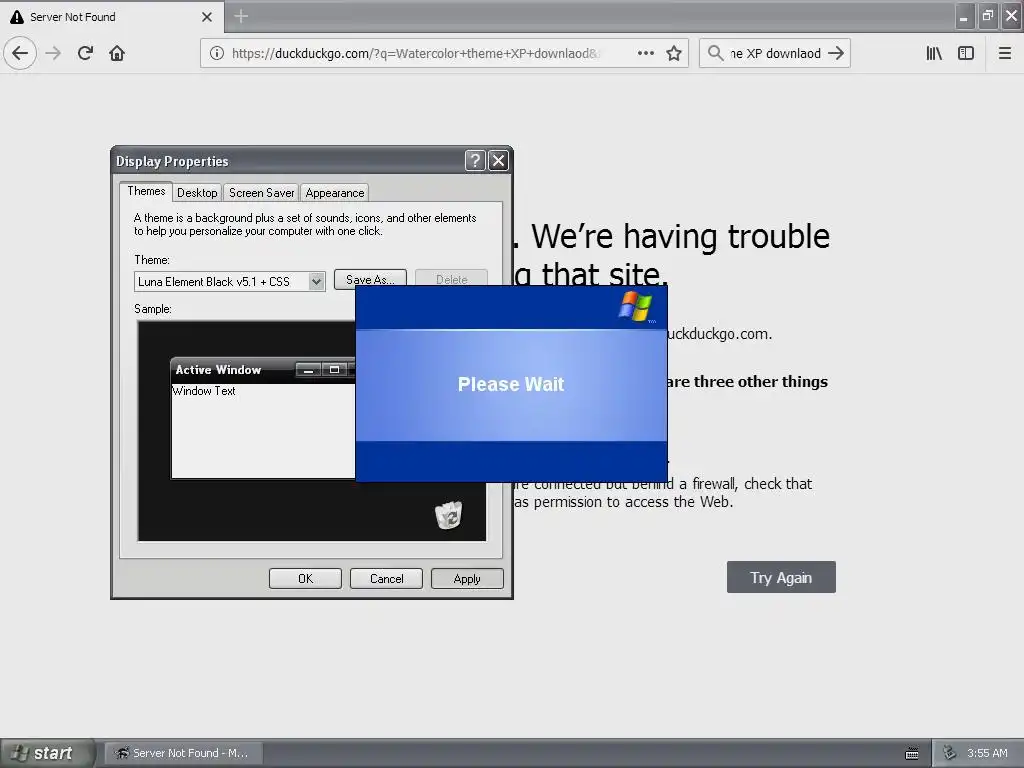
Task: Show site information icon in address bar
Action: tap(217, 54)
